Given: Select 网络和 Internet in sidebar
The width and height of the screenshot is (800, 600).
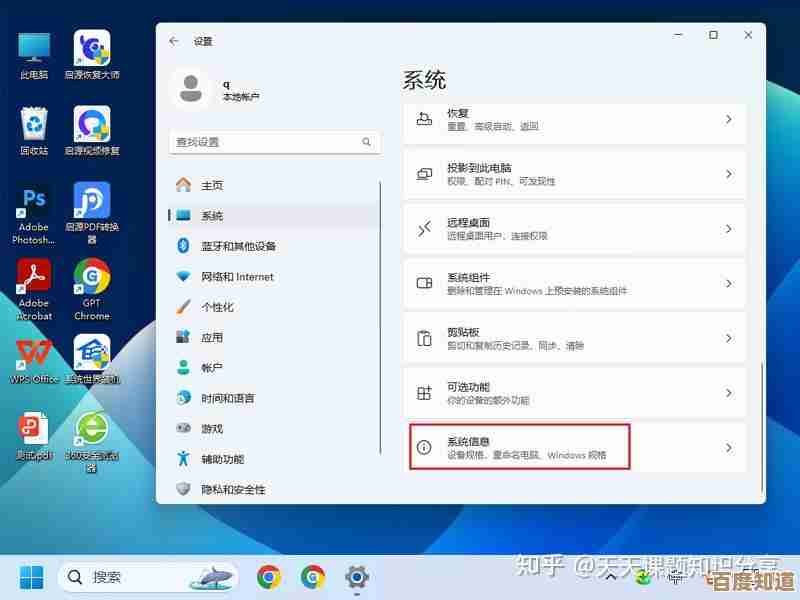Looking at the screenshot, I should 237,277.
